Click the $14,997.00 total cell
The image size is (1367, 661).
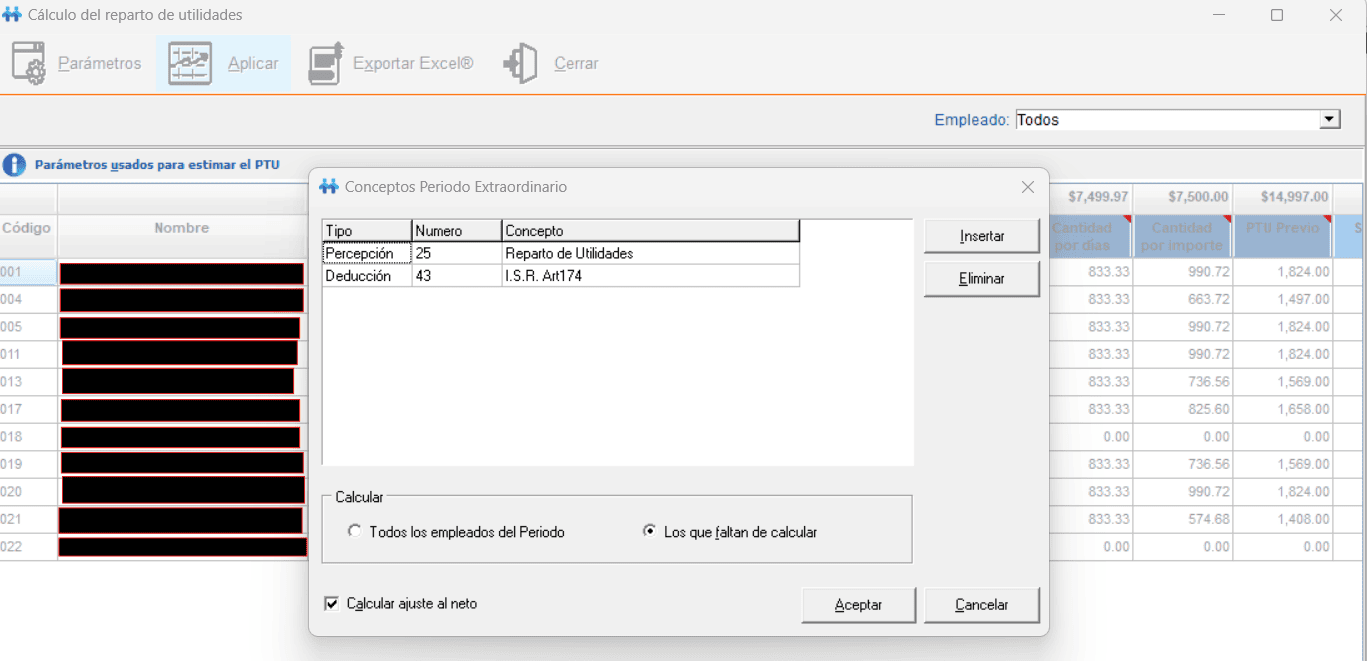click(1283, 197)
